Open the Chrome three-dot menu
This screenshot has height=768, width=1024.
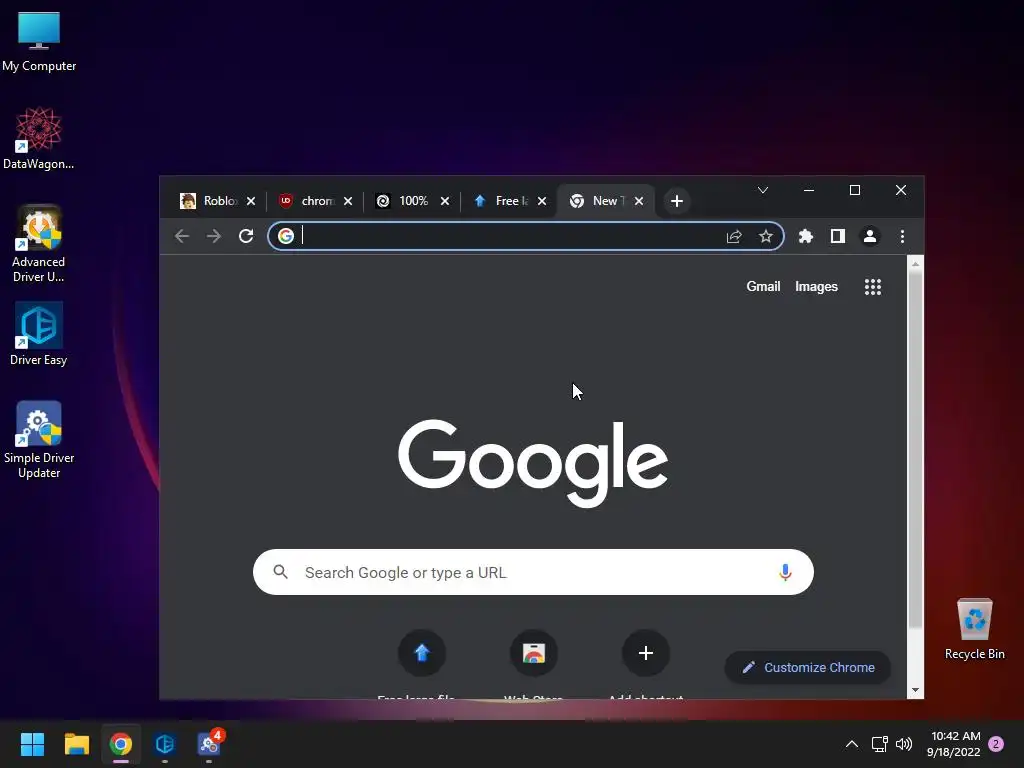[x=902, y=236]
